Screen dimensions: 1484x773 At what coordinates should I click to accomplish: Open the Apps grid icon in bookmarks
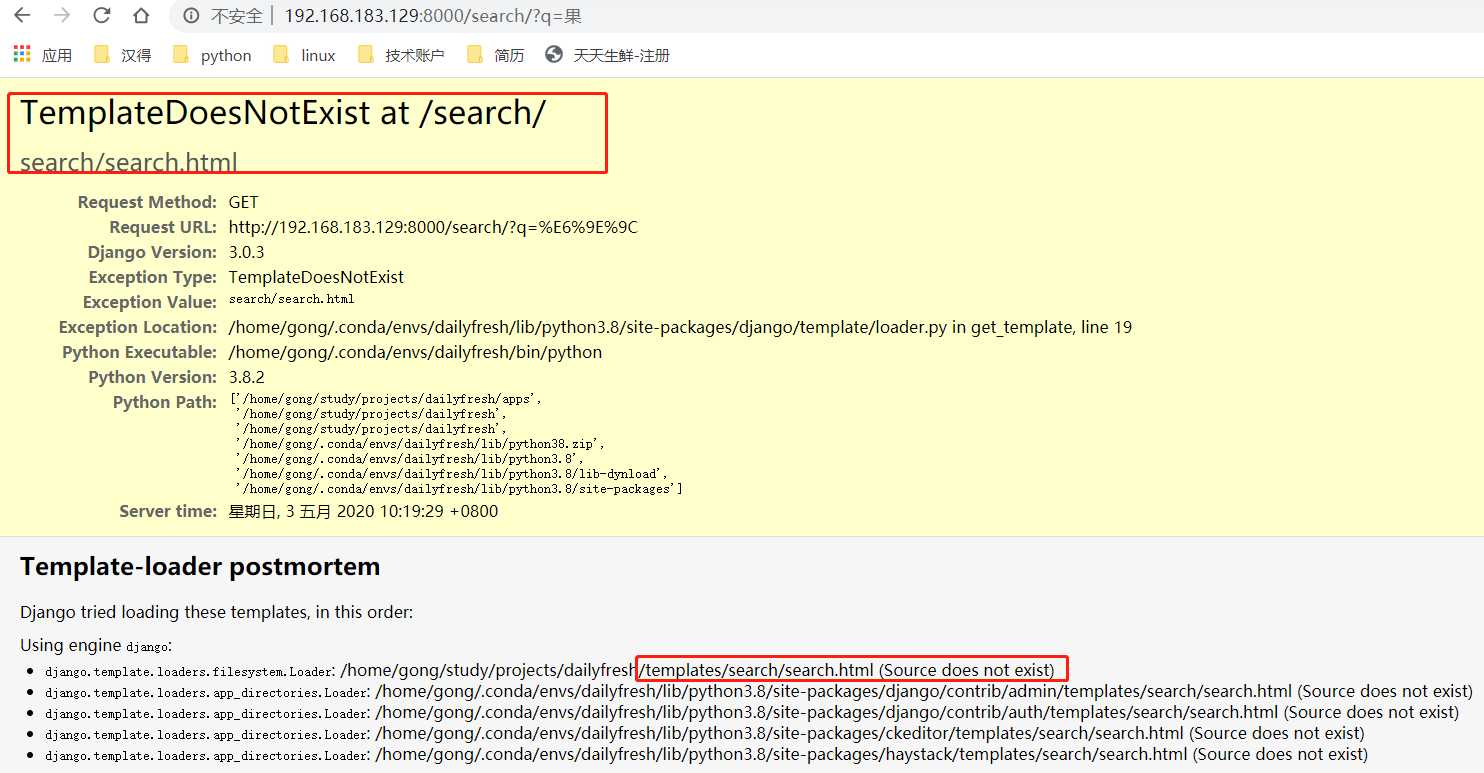coord(22,54)
